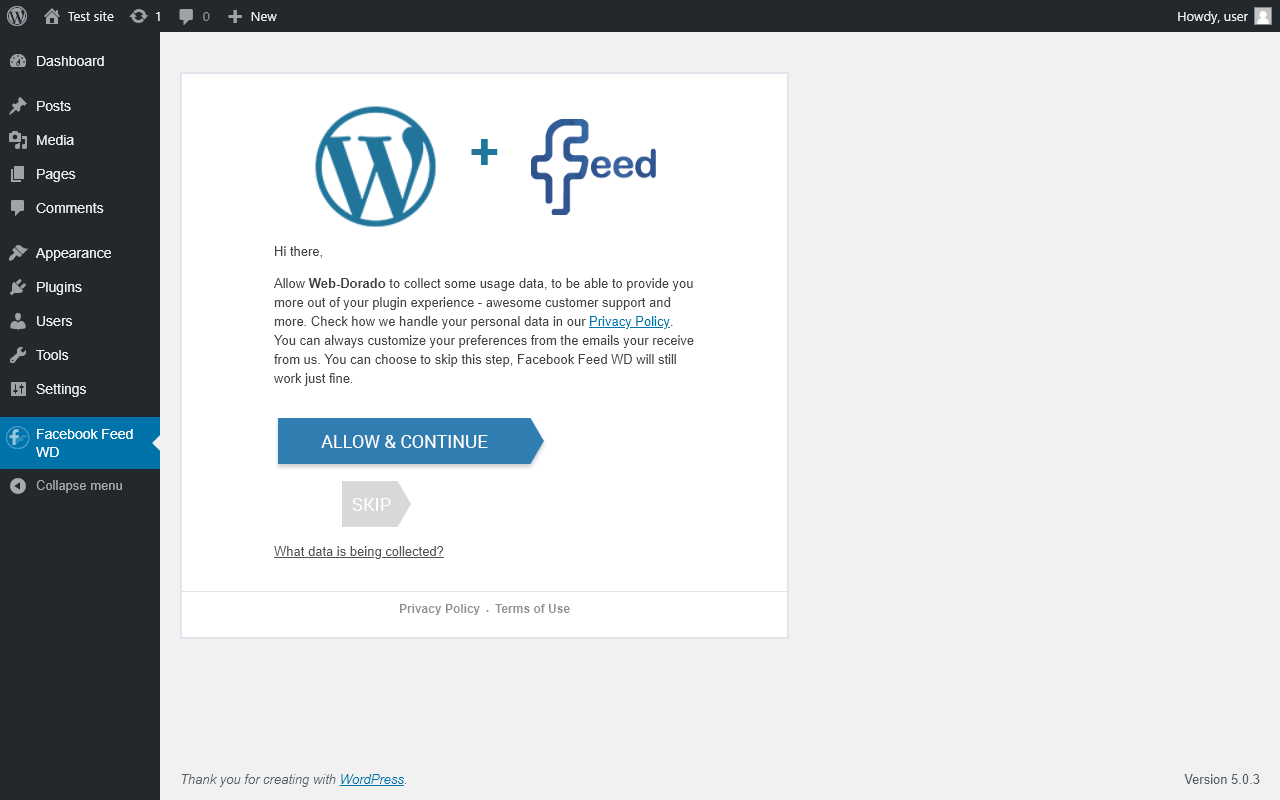The width and height of the screenshot is (1280, 800).
Task: Open the Appearance menu
Action: point(73,253)
